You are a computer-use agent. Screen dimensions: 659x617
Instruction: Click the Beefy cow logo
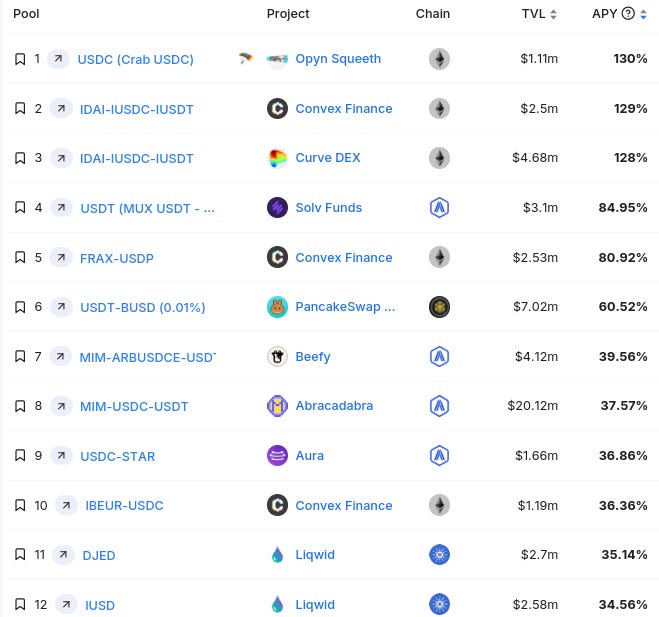277,356
